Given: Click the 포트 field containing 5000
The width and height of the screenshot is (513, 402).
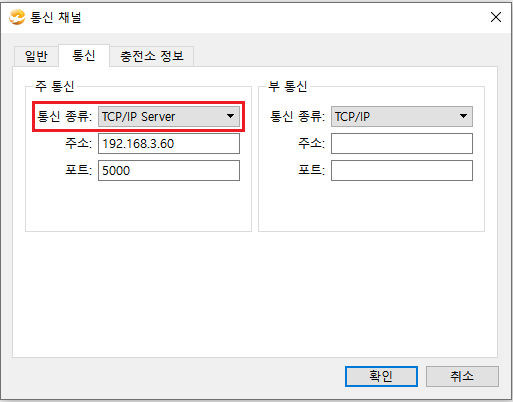Looking at the screenshot, I should 169,171.
